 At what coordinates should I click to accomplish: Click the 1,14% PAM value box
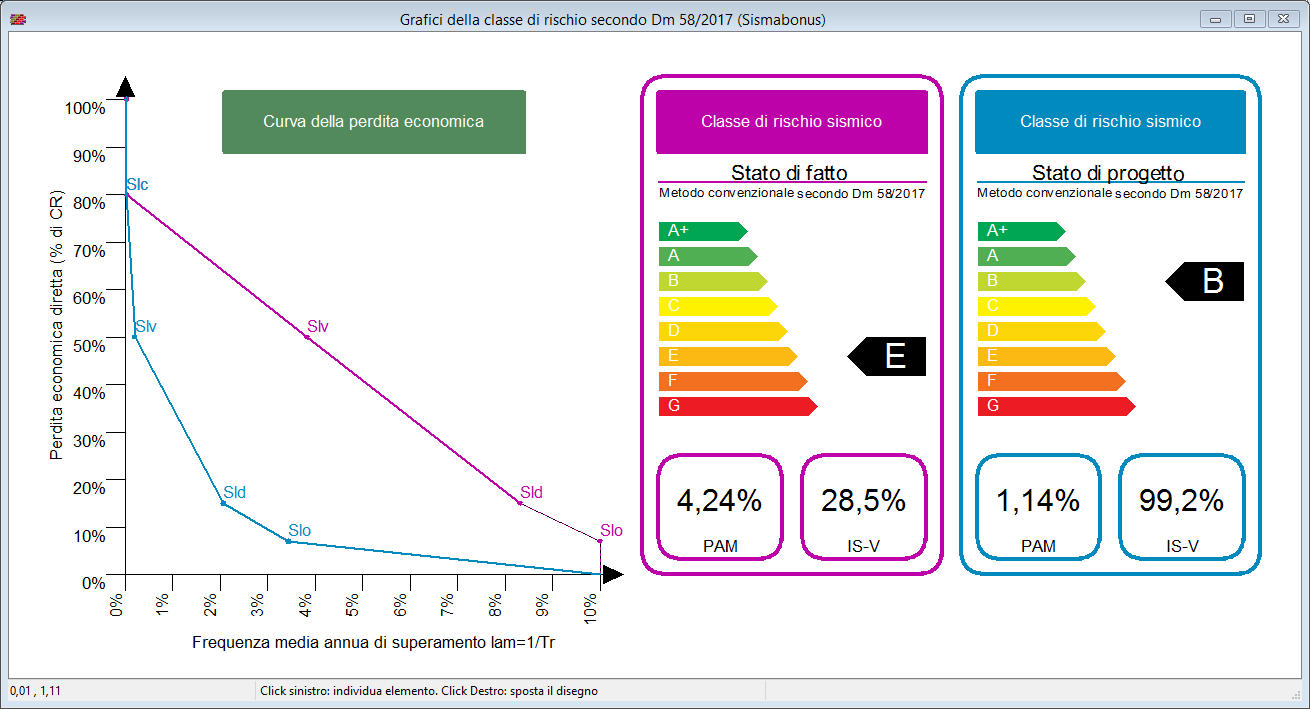[x=1038, y=507]
